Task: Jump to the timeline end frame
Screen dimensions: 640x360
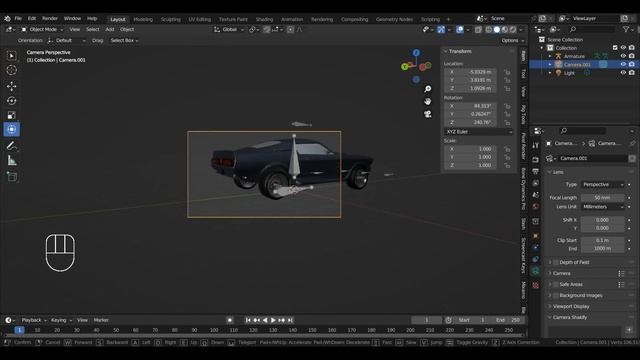Action: (290, 320)
